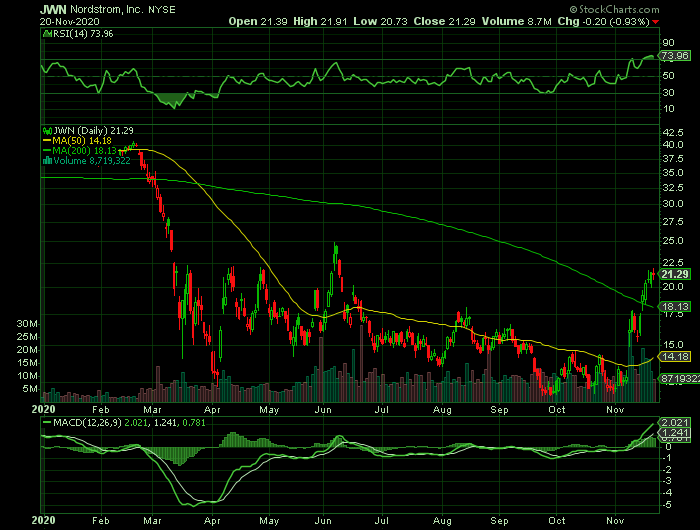
Task: Click the 73.96 RSI value tag
Action: pos(675,56)
